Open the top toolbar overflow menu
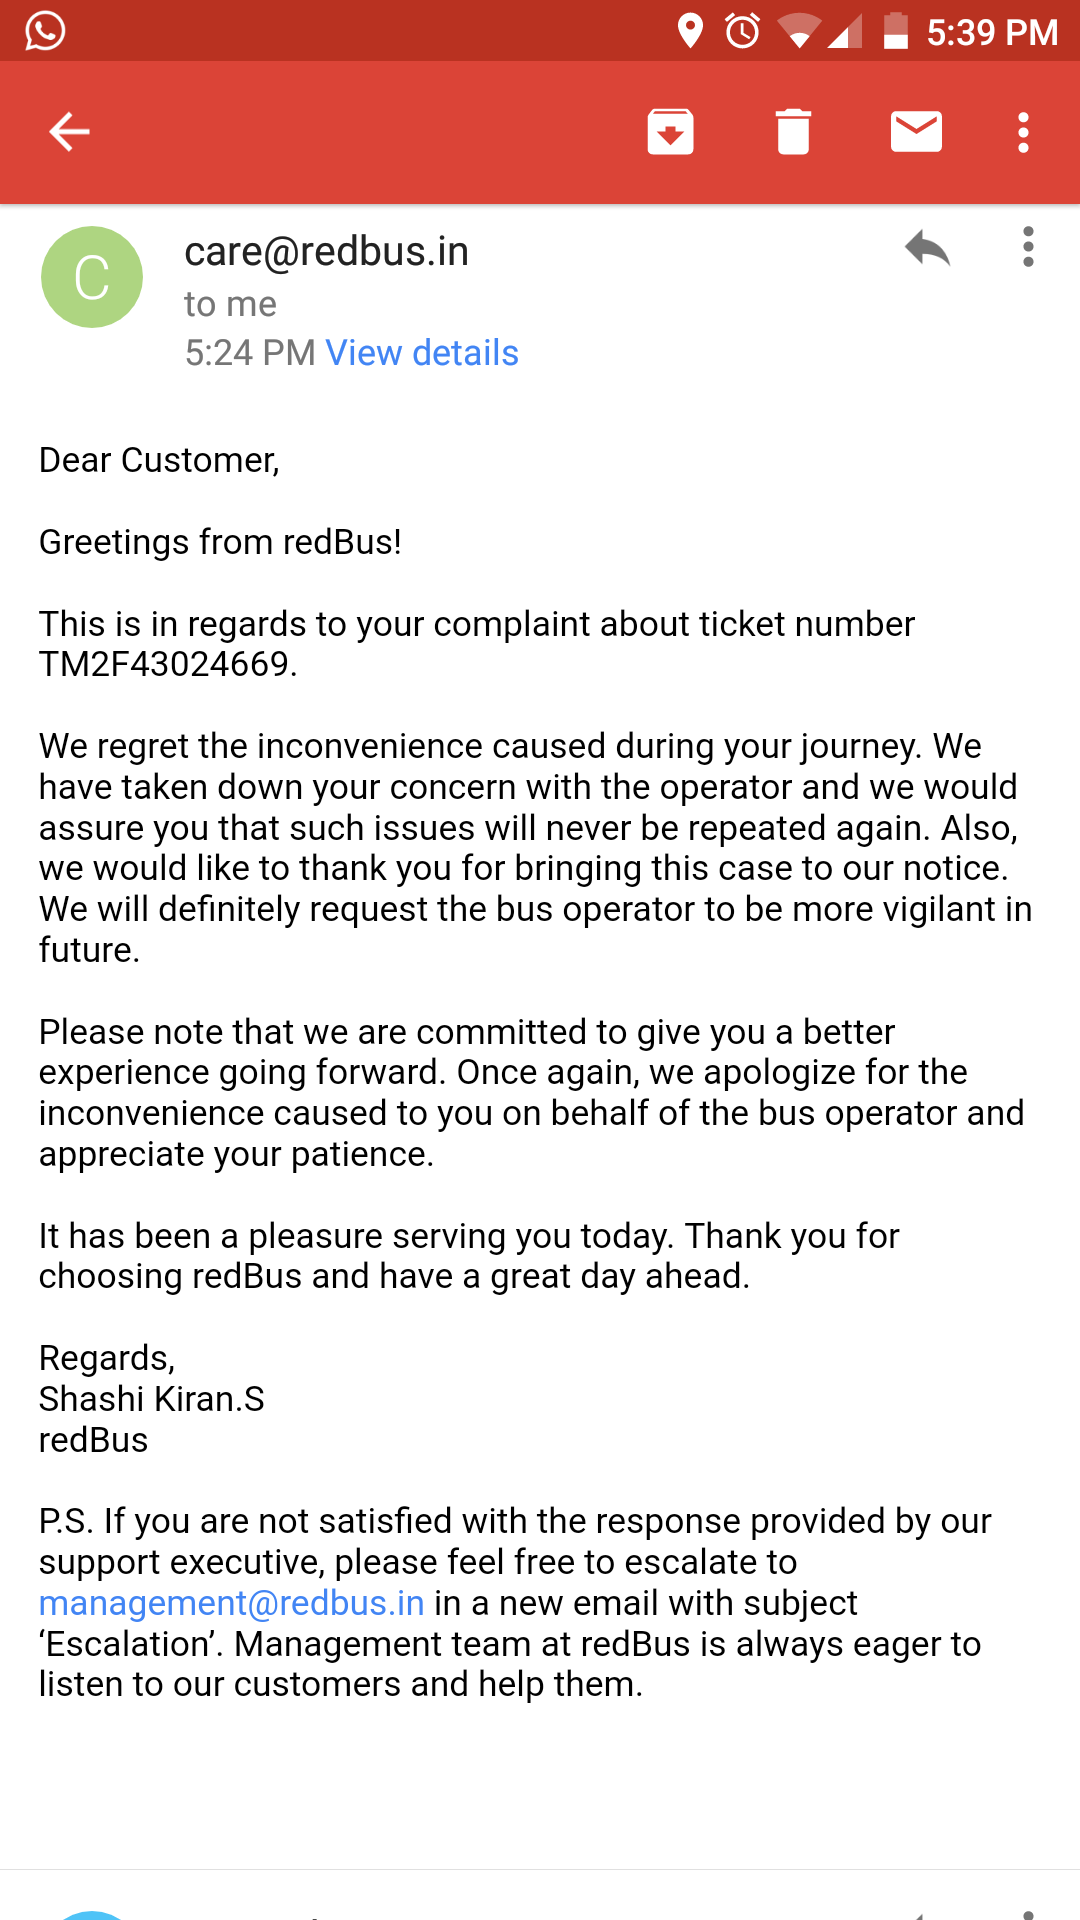Viewport: 1080px width, 1920px height. tap(1023, 132)
